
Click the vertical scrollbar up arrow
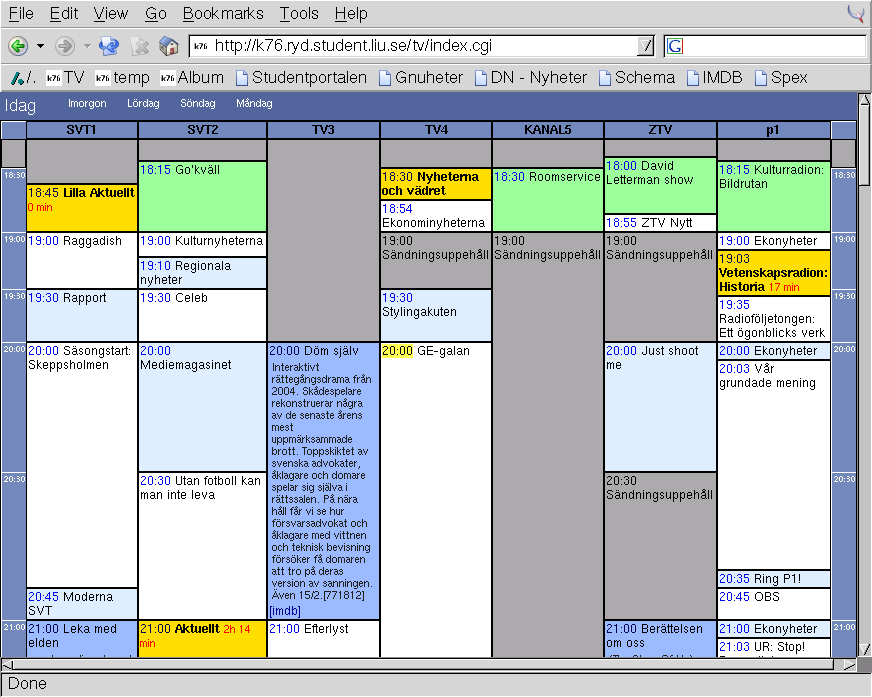tap(865, 100)
